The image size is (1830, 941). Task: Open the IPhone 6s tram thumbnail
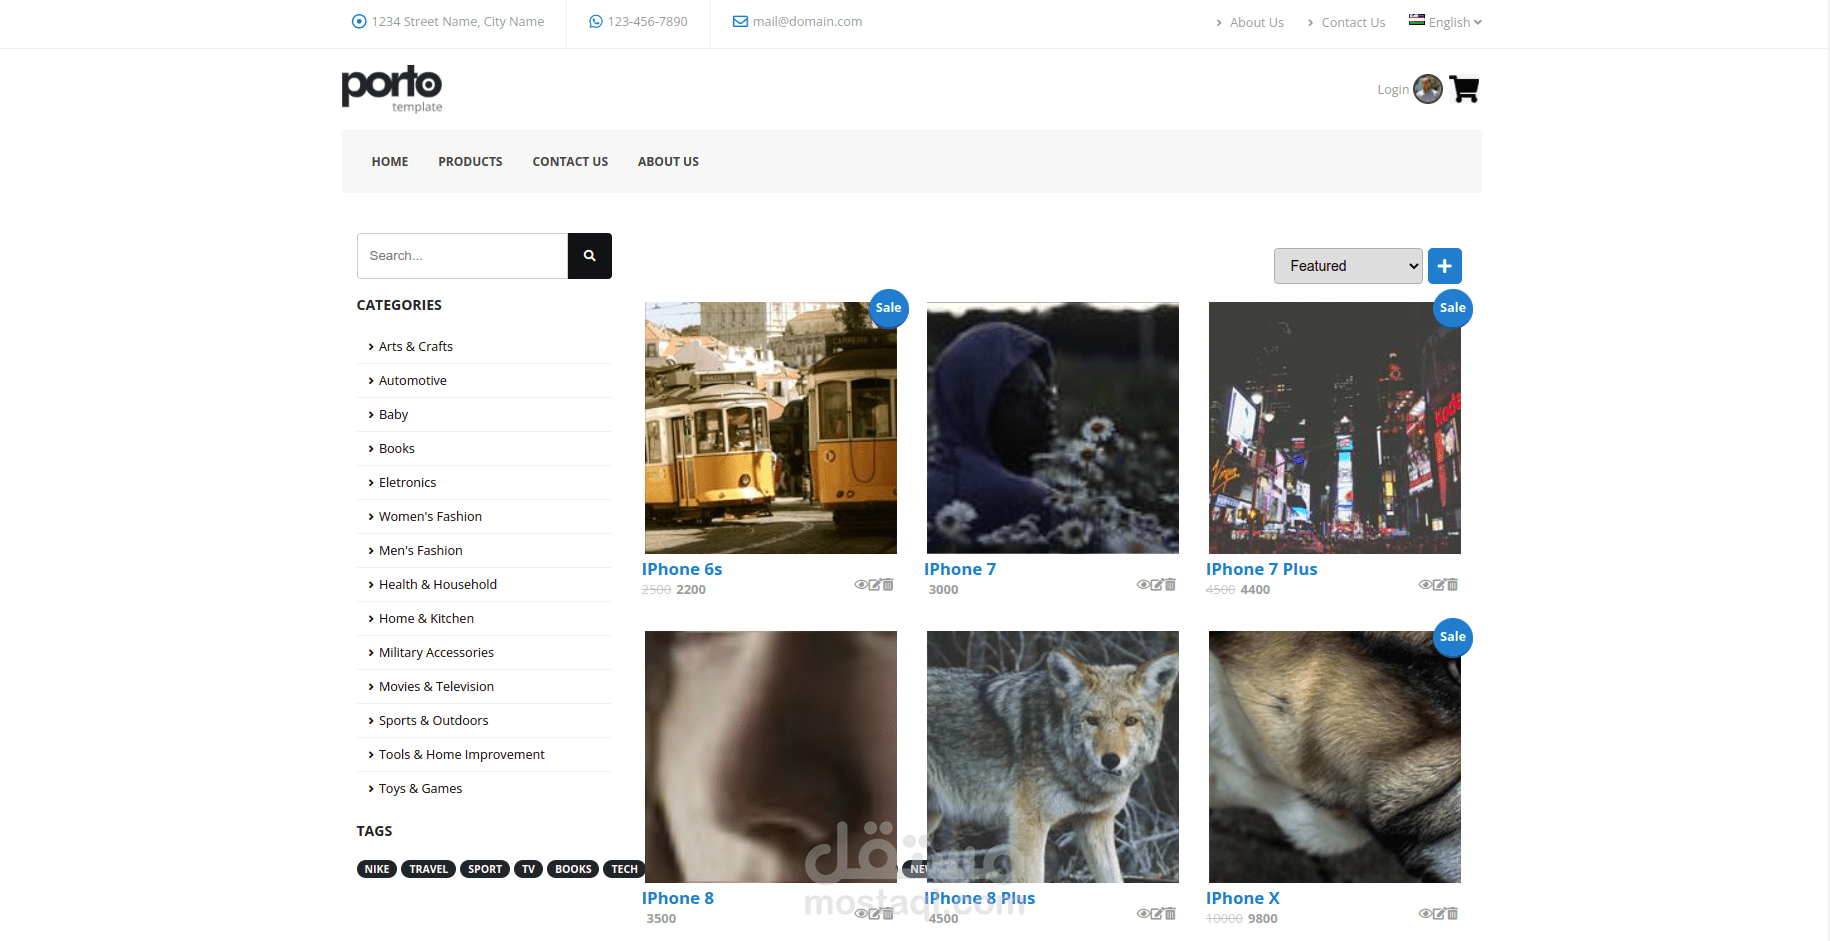pyautogui.click(x=771, y=428)
